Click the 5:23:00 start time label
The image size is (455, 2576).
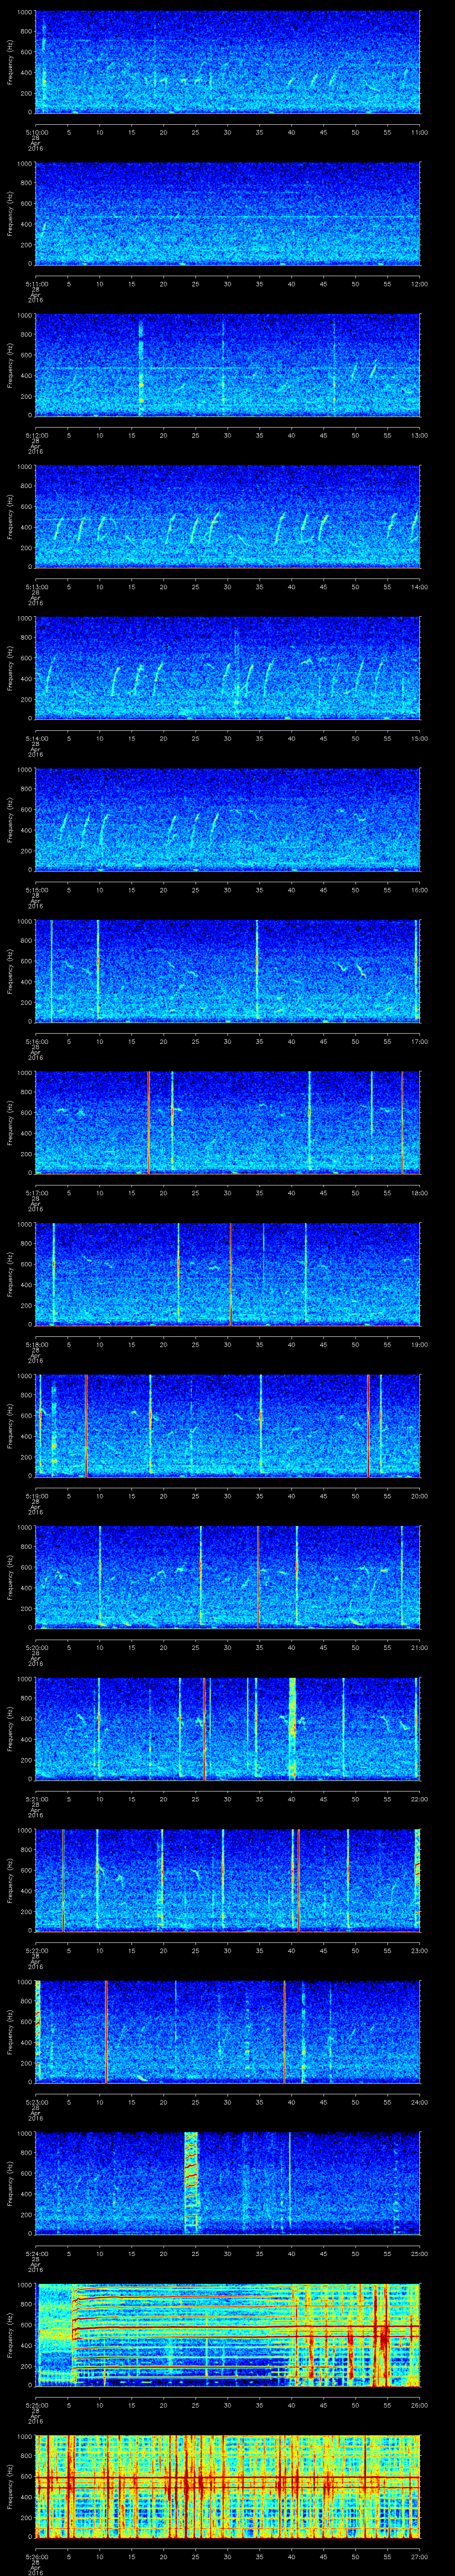[x=36, y=2102]
